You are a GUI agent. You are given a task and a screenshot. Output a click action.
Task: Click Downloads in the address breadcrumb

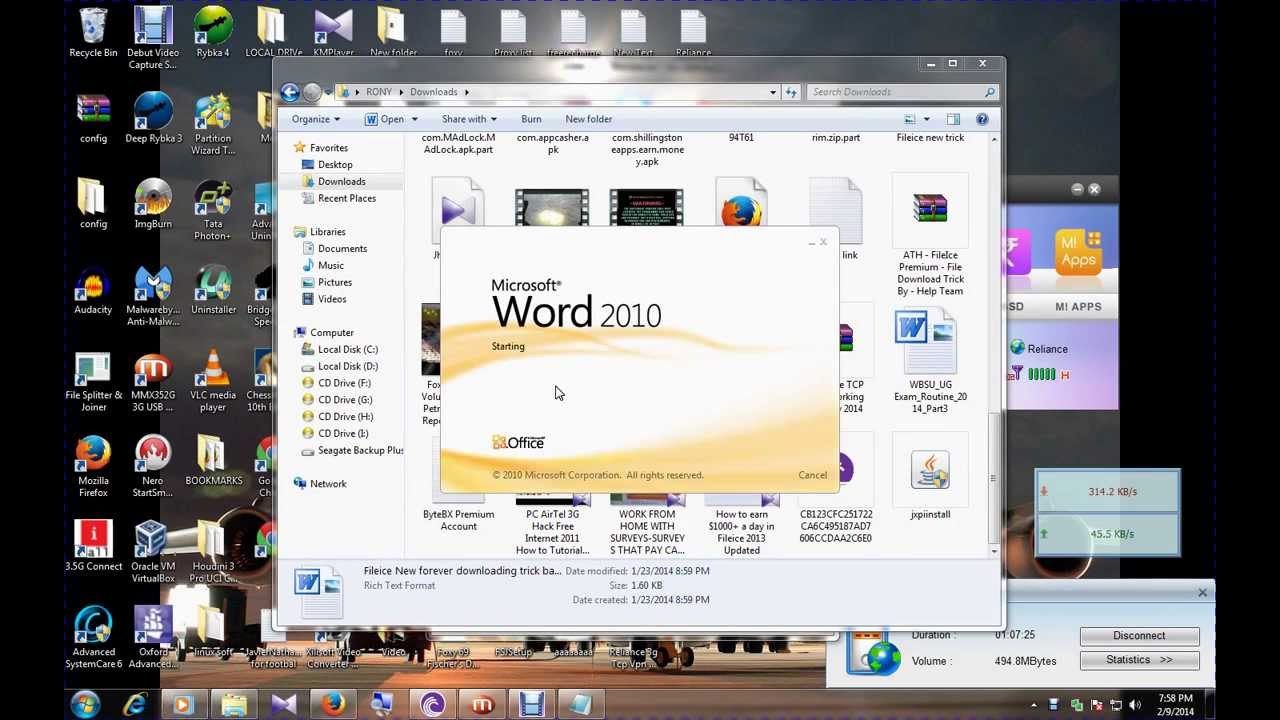[433, 92]
